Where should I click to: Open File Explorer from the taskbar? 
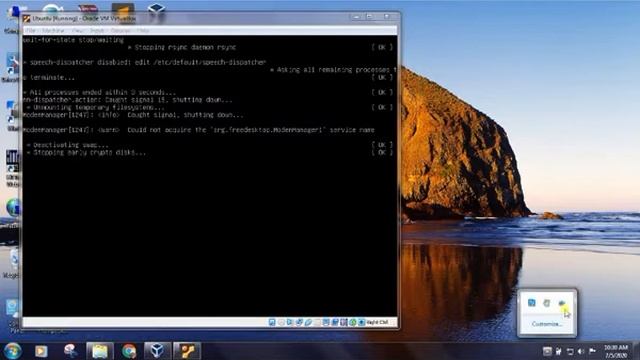100,351
